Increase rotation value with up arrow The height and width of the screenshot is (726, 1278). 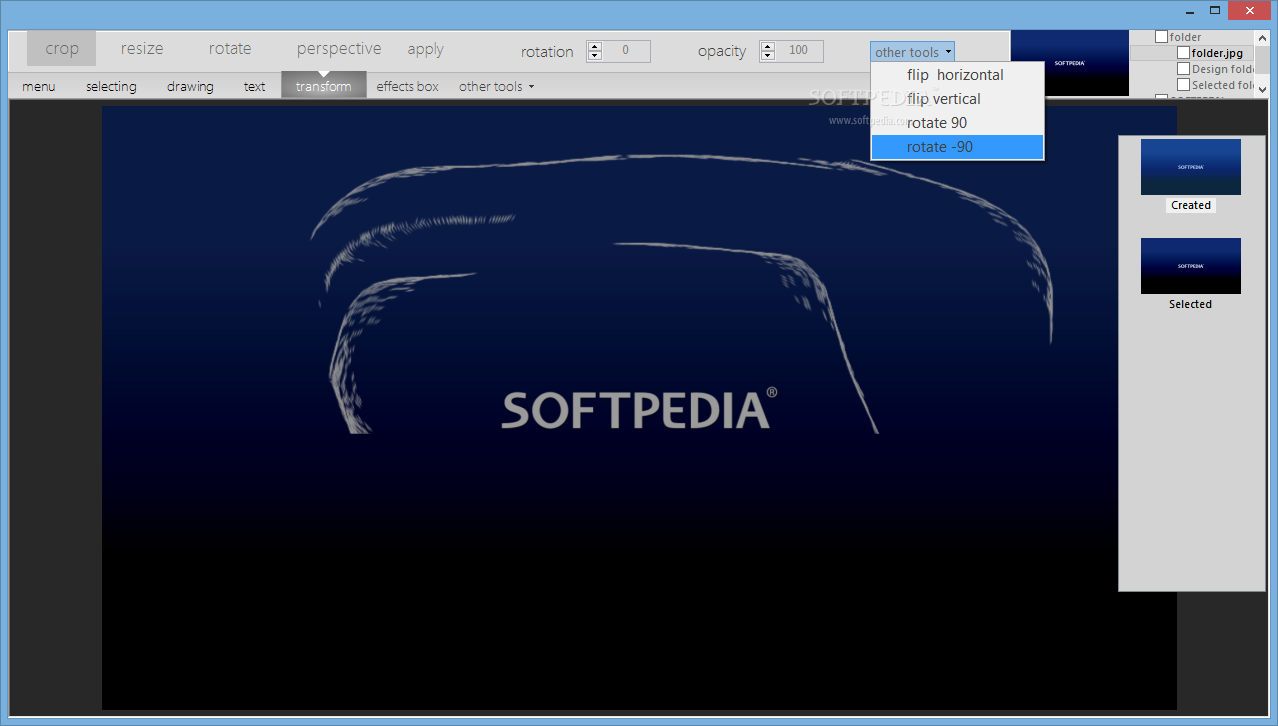[595, 46]
